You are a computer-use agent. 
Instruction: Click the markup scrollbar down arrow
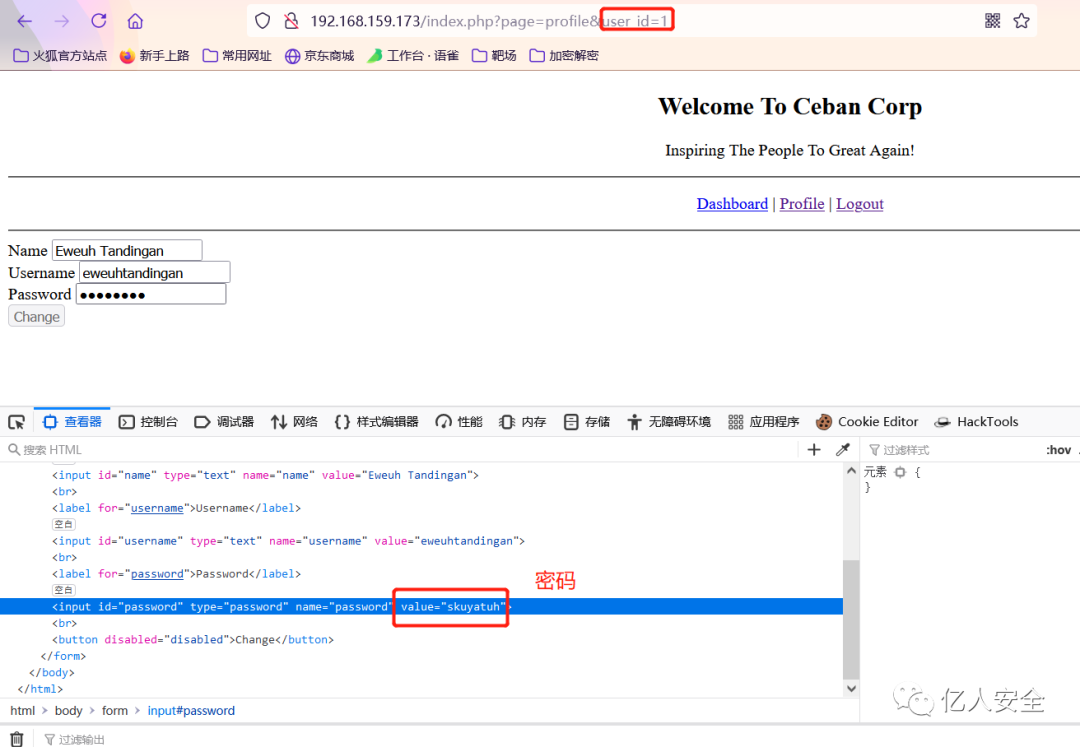(851, 688)
